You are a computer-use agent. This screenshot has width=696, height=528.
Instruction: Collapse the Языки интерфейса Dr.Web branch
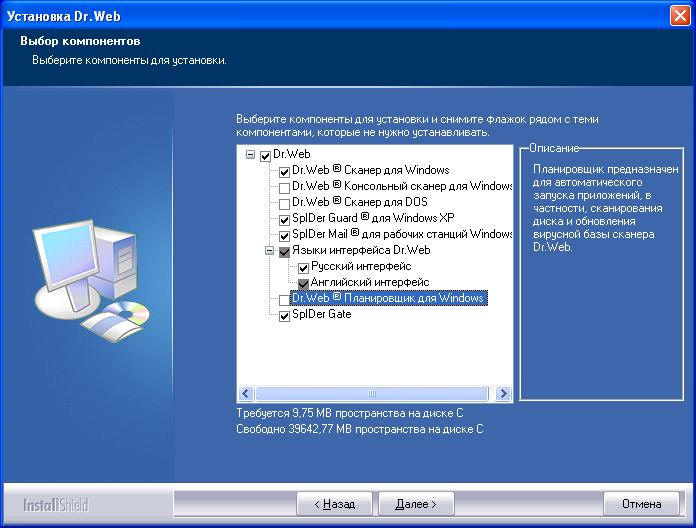tap(269, 251)
